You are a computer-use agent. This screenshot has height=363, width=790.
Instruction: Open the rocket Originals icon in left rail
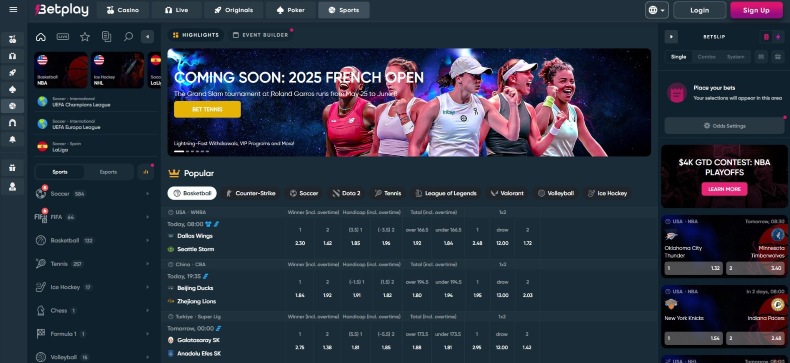(x=13, y=73)
